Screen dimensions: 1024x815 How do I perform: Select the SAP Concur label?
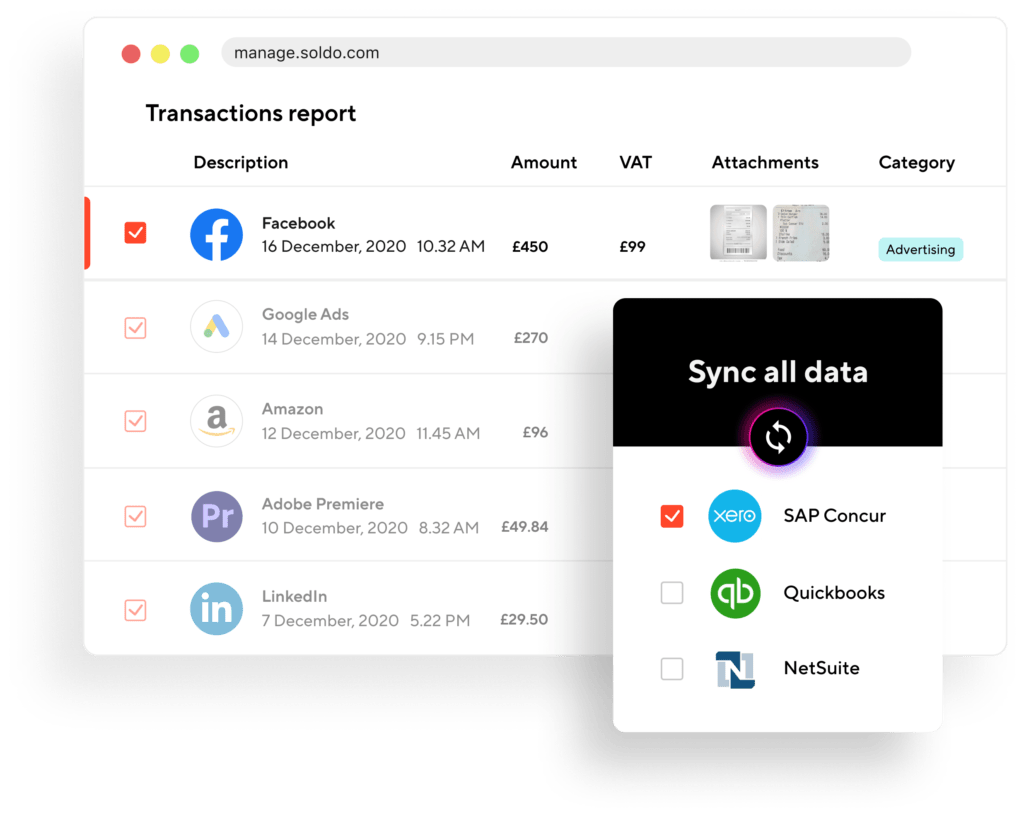coord(835,516)
